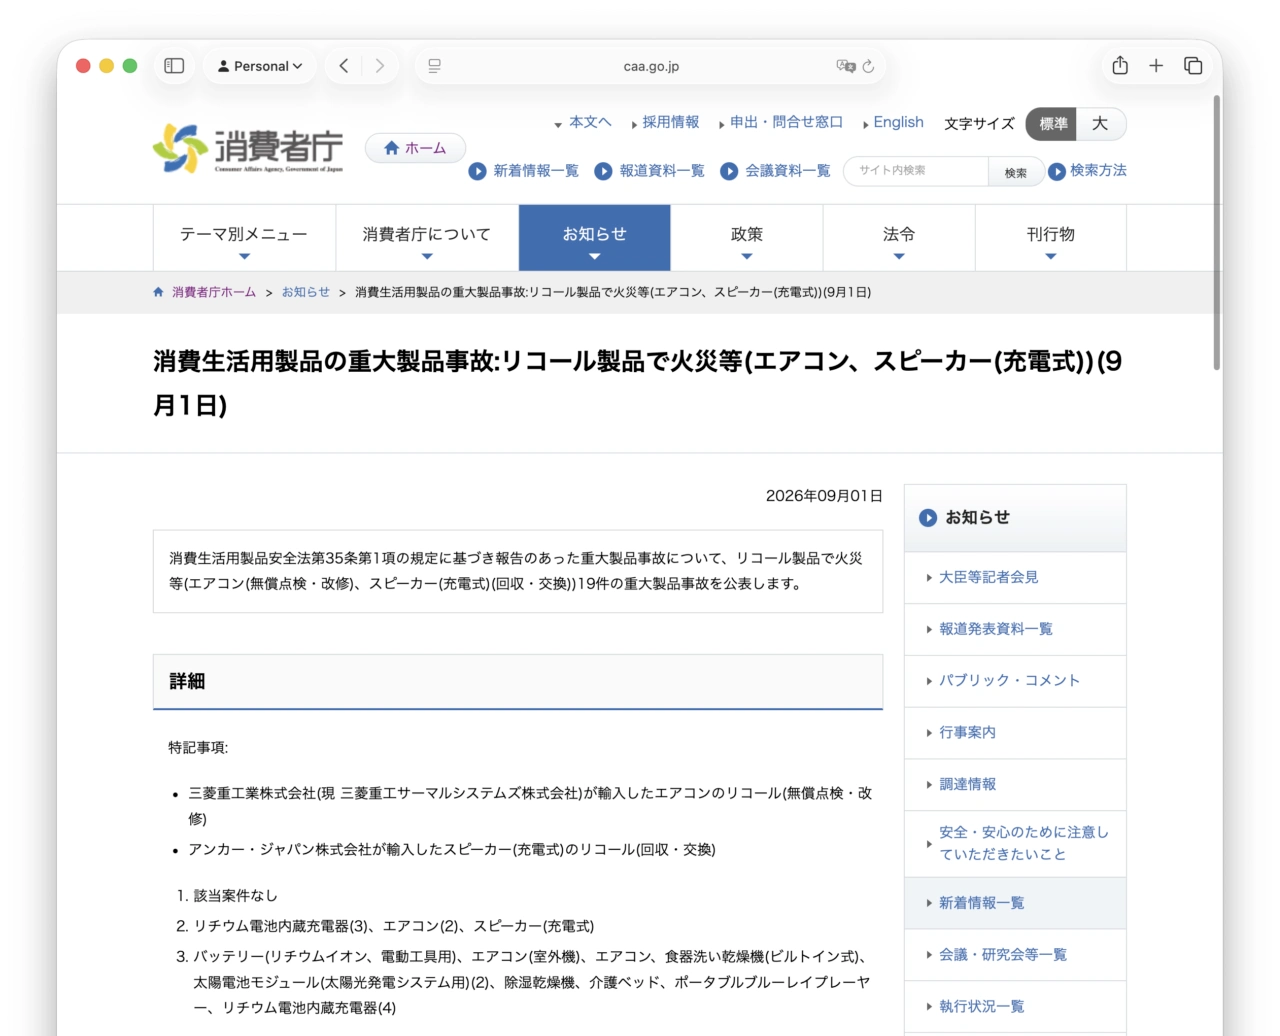Click the main article title heading

point(638,383)
